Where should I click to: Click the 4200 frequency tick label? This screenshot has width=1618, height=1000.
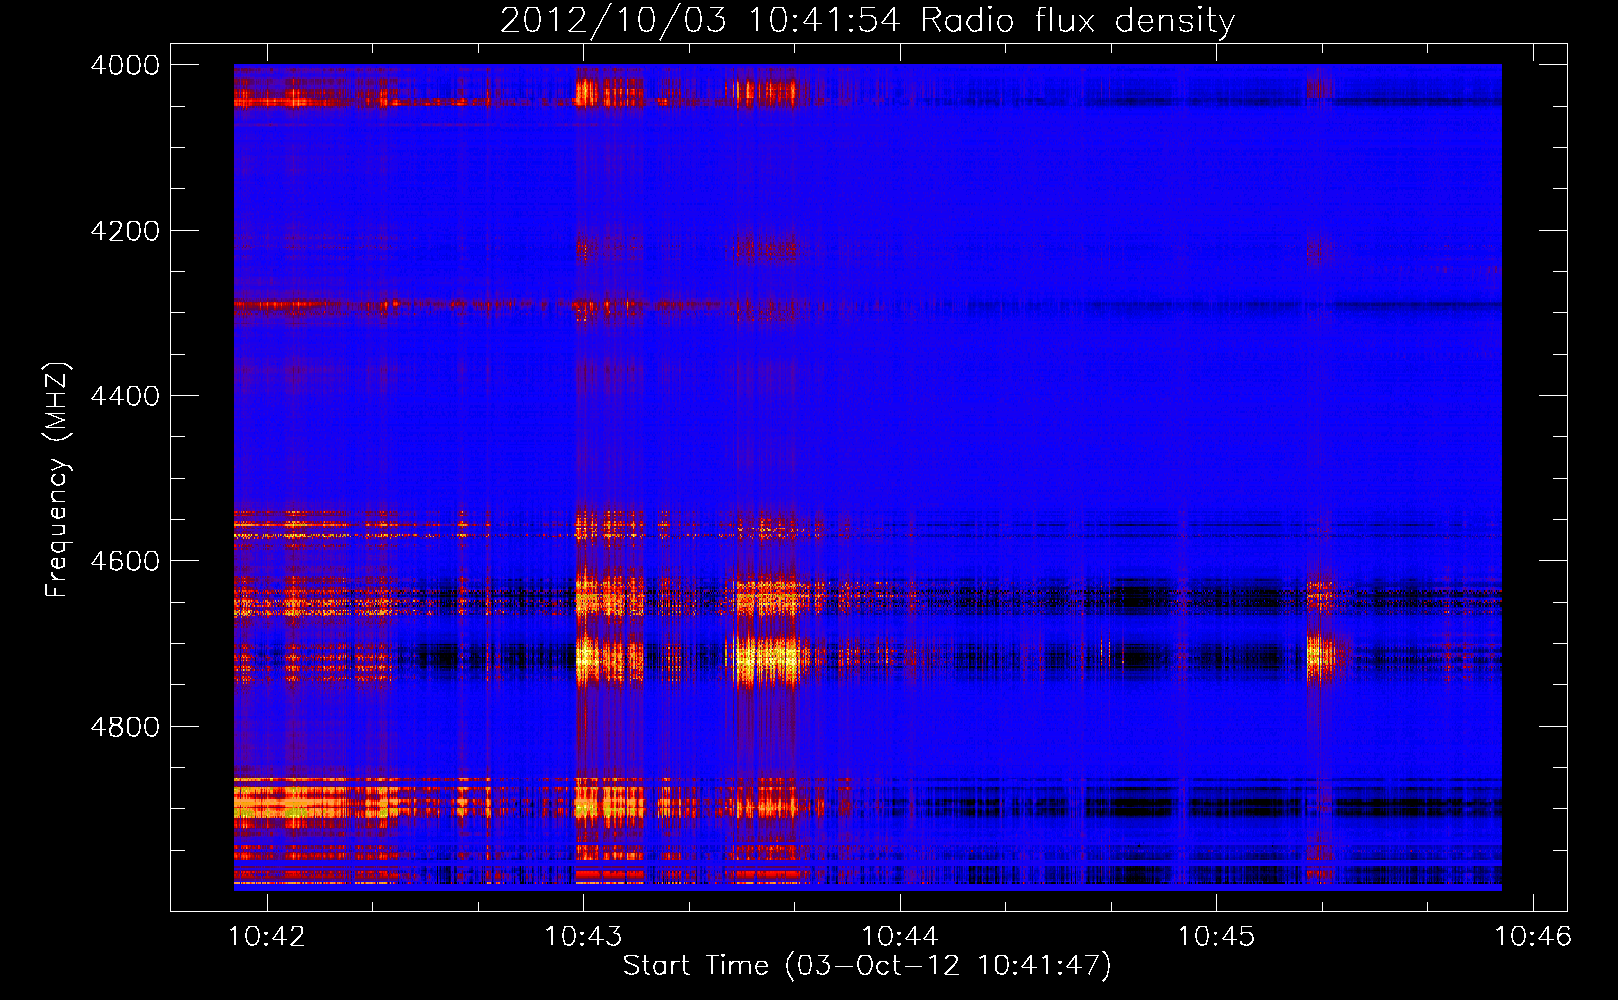125,231
